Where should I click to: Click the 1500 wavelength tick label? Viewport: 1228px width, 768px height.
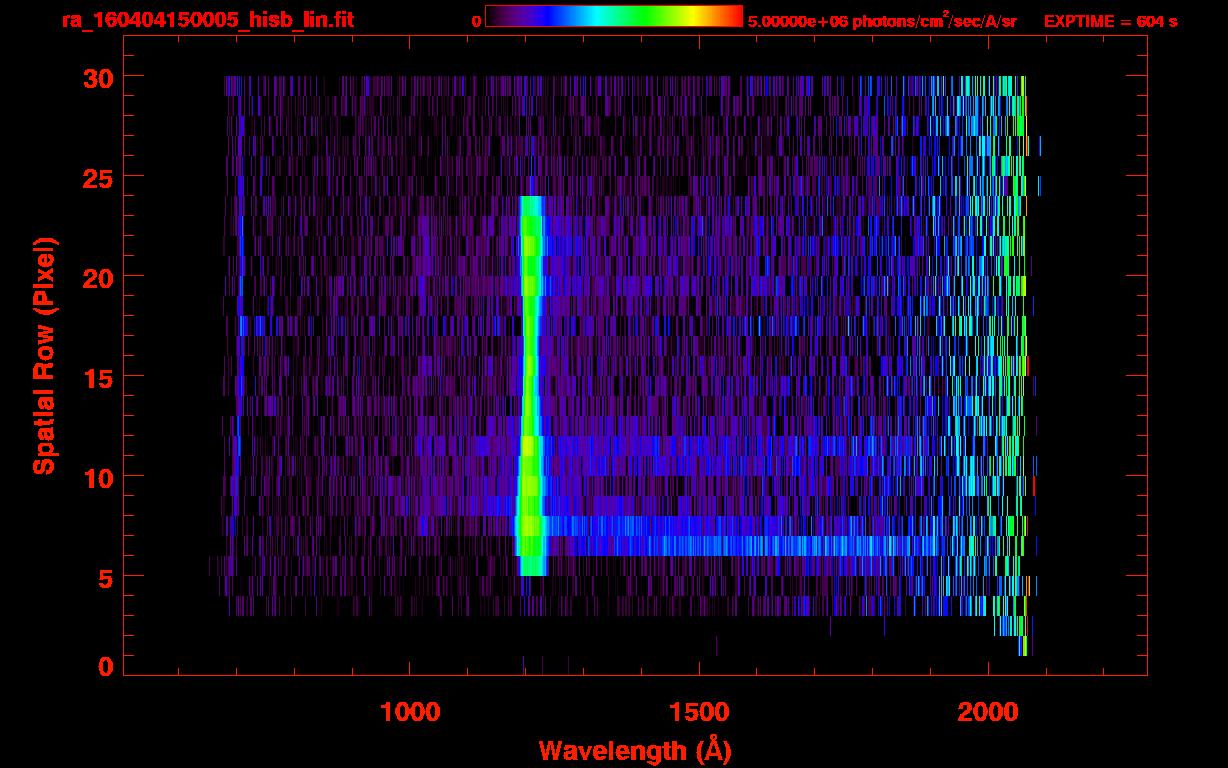click(x=700, y=712)
